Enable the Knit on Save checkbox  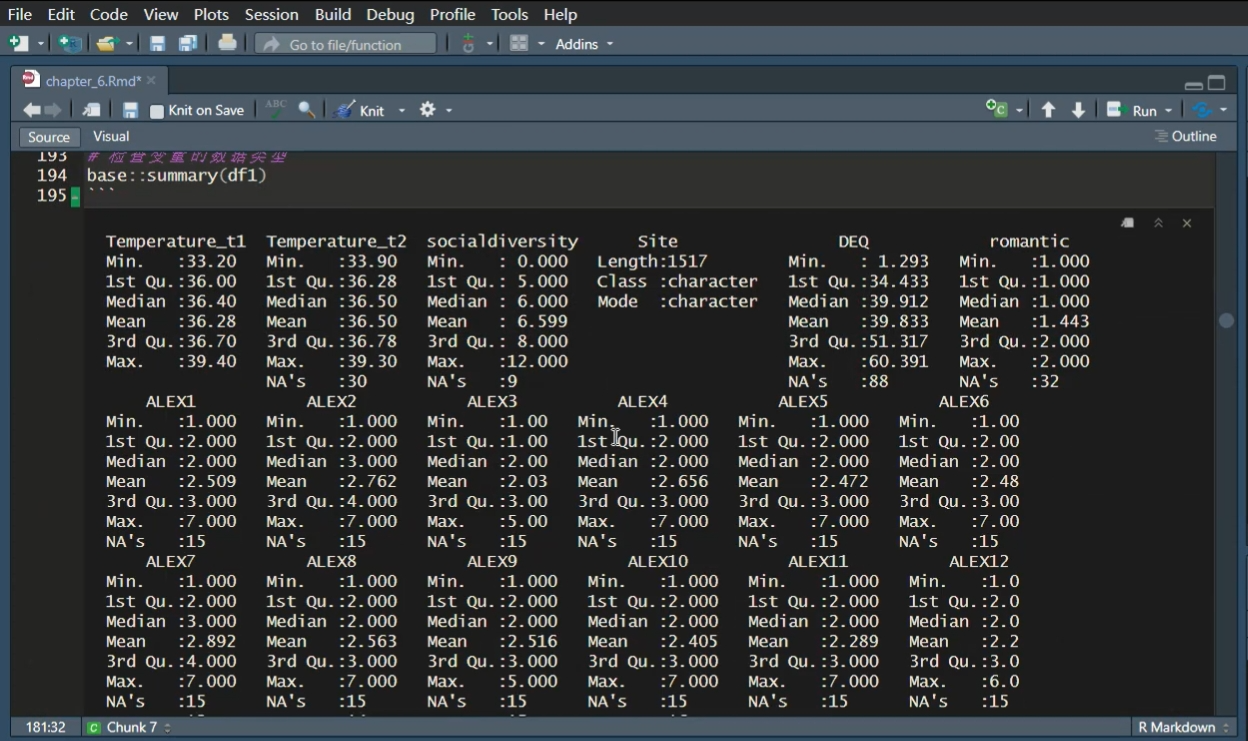157,111
